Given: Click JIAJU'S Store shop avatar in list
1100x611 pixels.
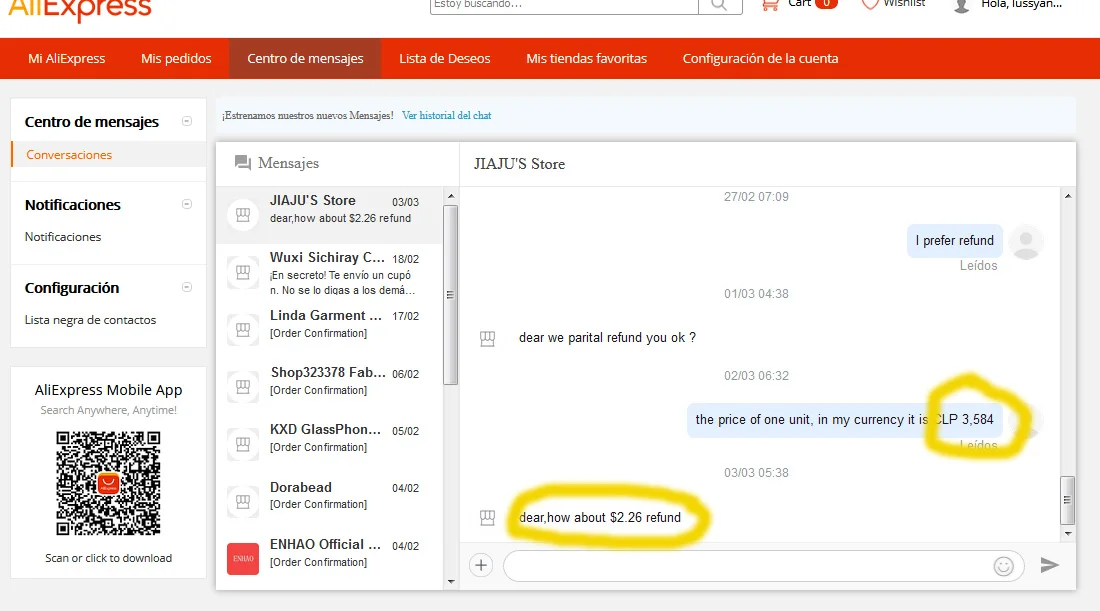Looking at the screenshot, I should tap(243, 215).
